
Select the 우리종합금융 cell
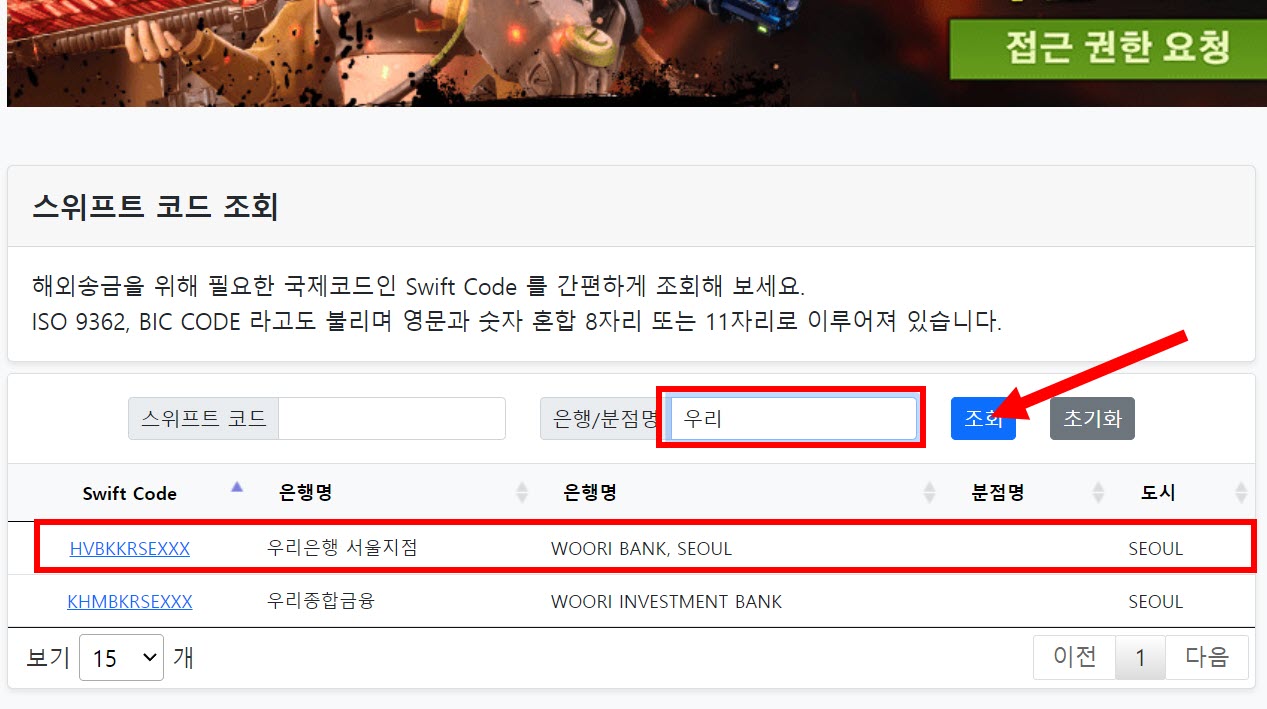pyautogui.click(x=320, y=602)
